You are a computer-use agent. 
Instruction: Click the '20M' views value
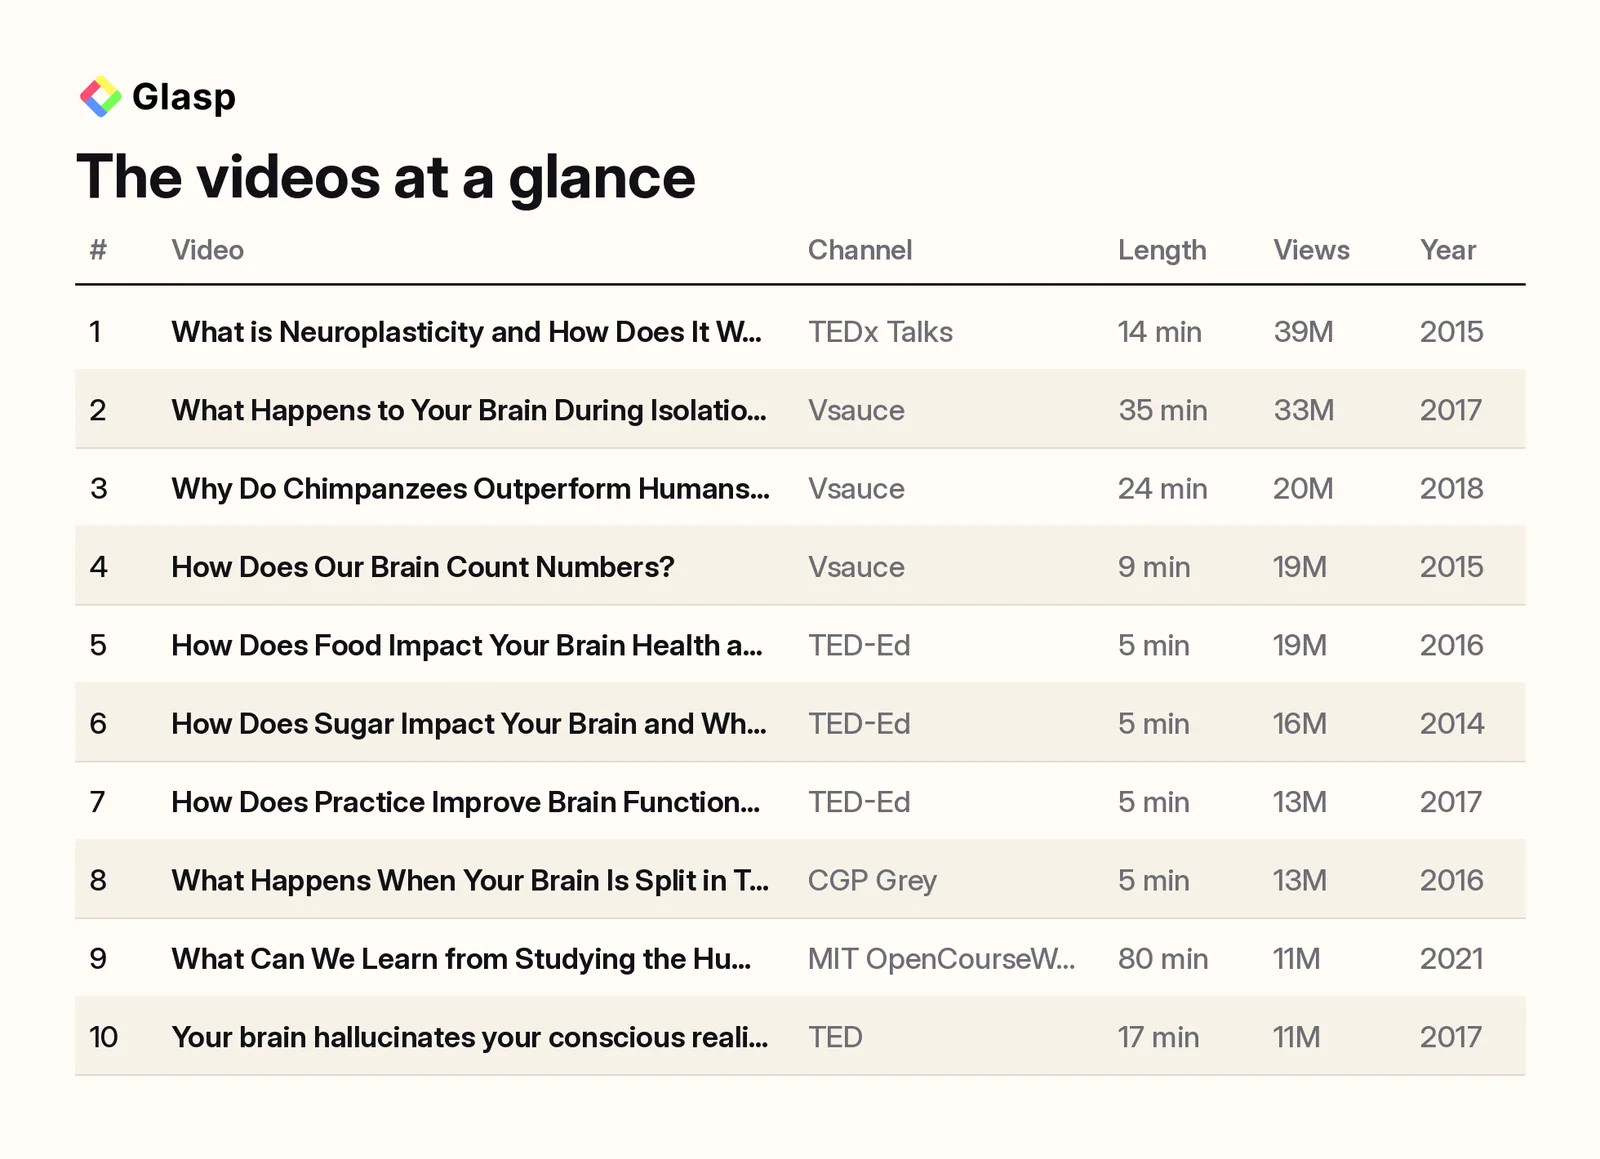[x=1303, y=489]
